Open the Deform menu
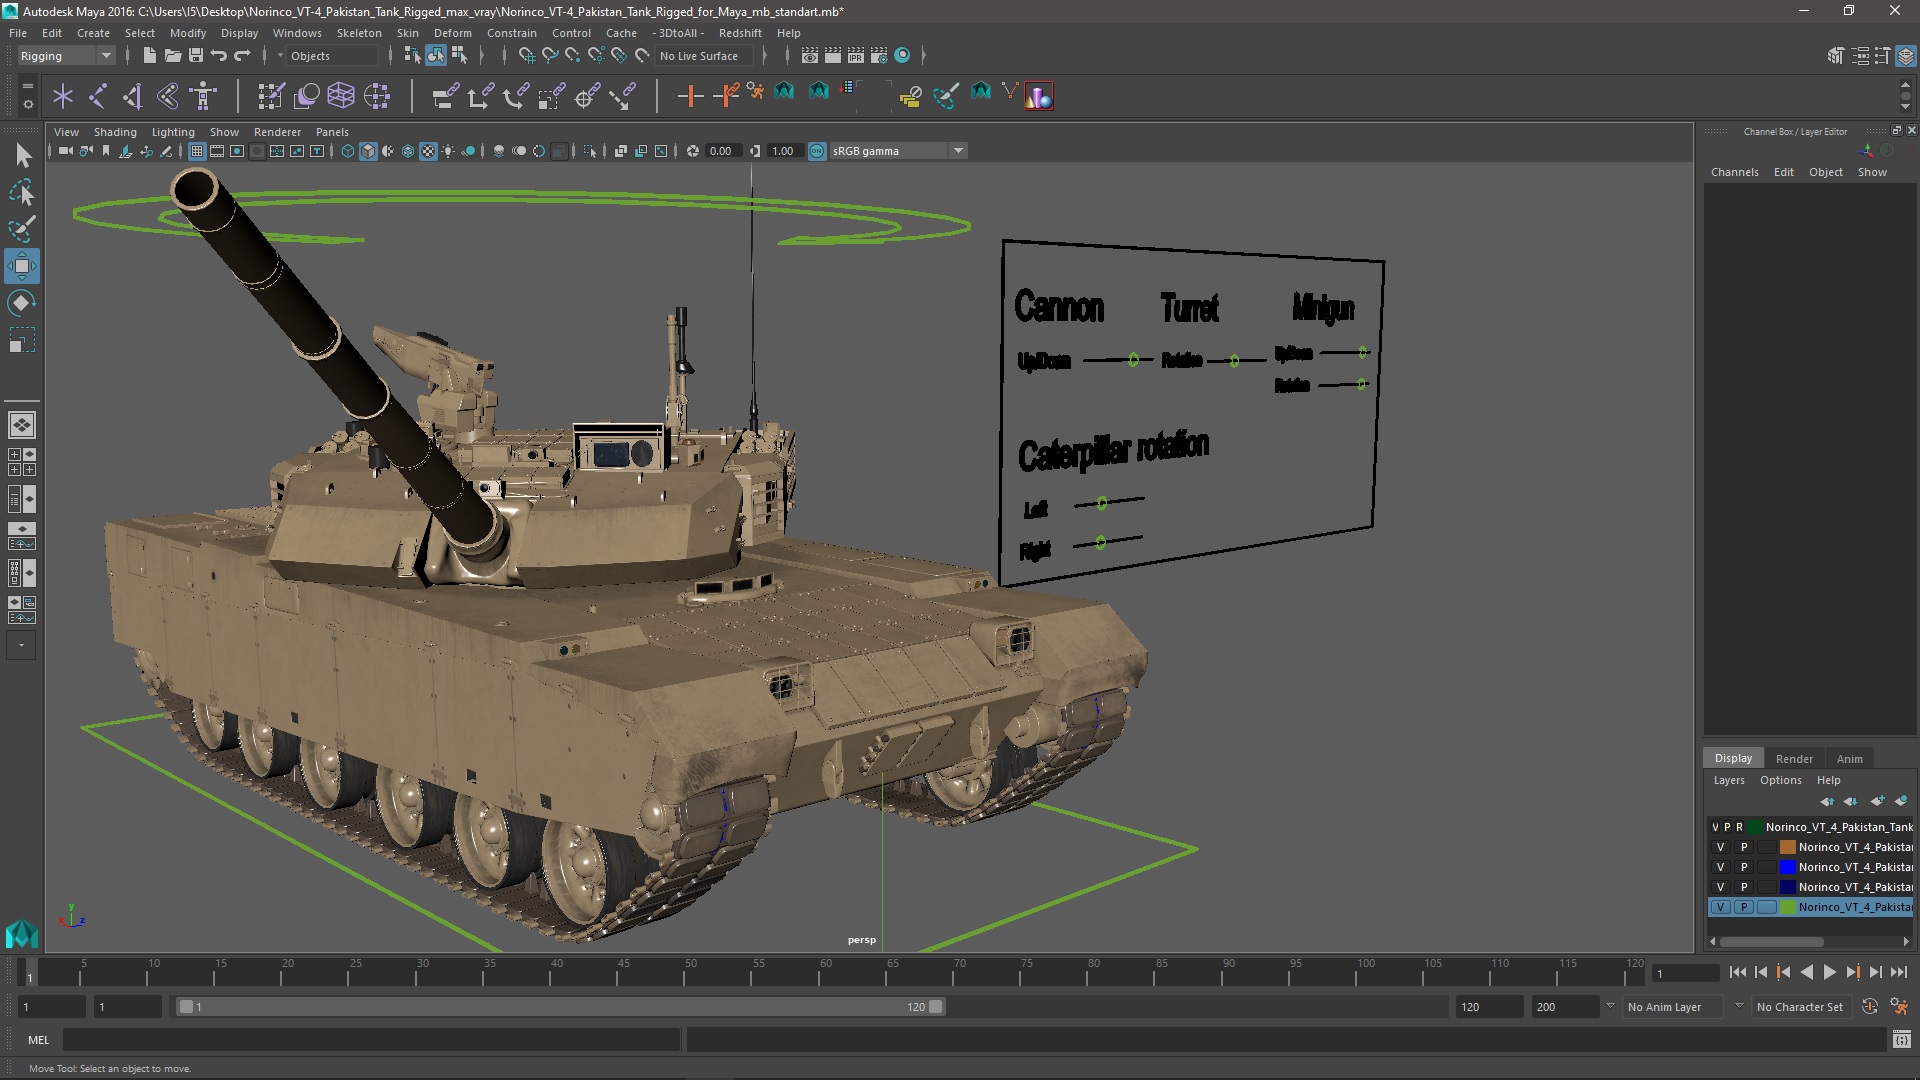The height and width of the screenshot is (1080, 1920). [452, 33]
